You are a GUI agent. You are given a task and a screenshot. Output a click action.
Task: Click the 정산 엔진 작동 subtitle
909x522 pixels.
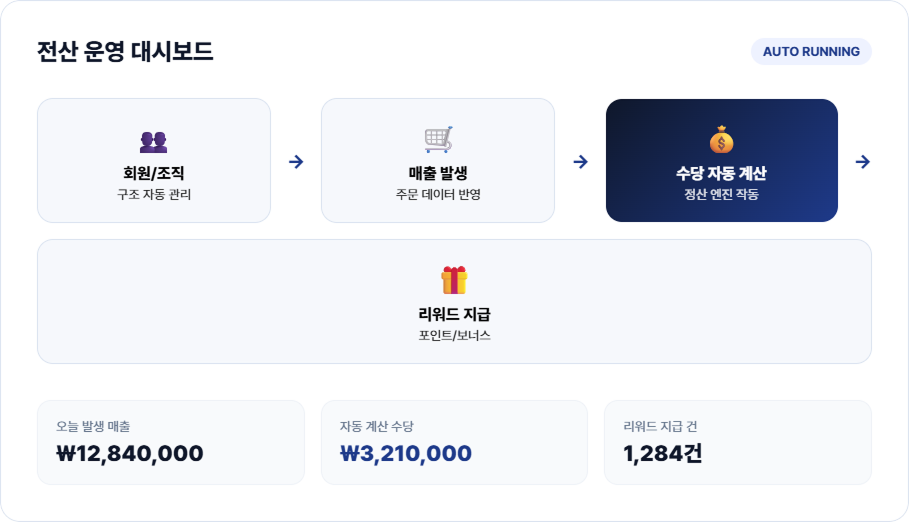[722, 194]
